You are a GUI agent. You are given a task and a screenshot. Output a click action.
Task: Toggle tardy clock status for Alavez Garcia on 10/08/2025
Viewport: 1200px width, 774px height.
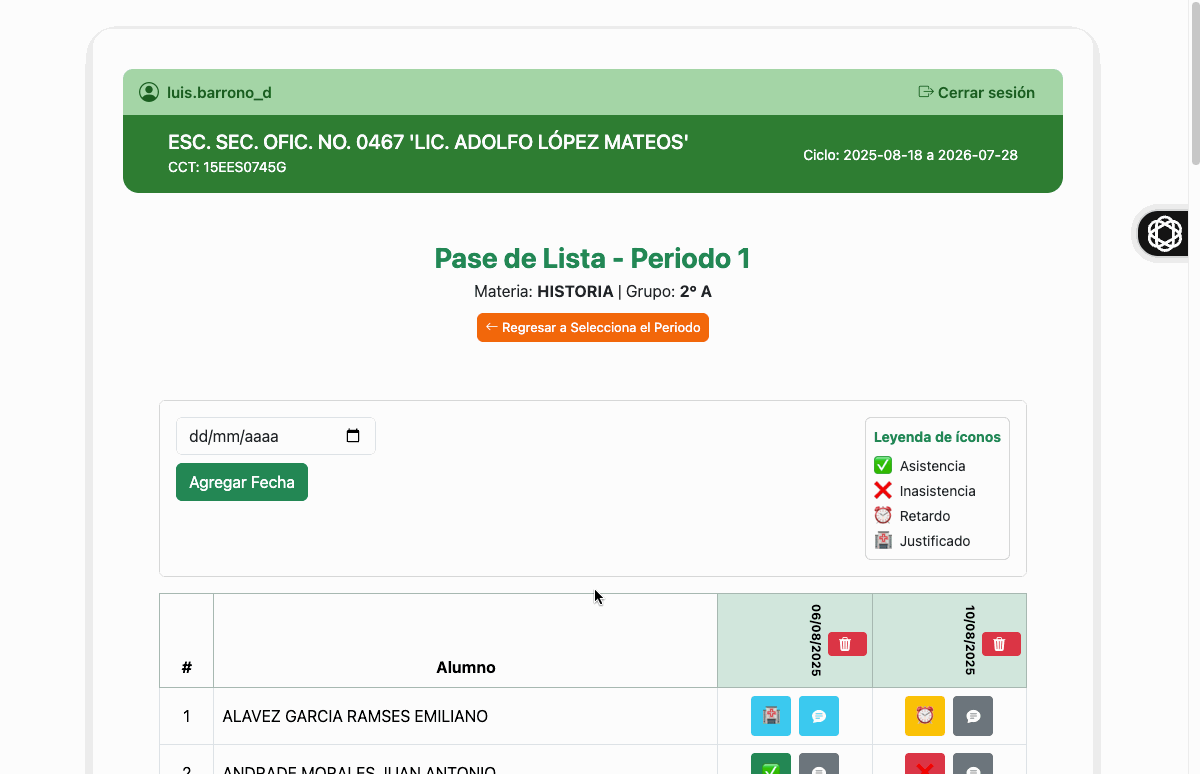click(924, 716)
